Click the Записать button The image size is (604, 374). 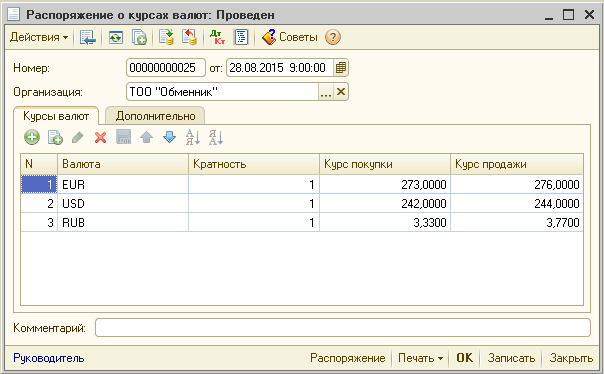coord(511,358)
